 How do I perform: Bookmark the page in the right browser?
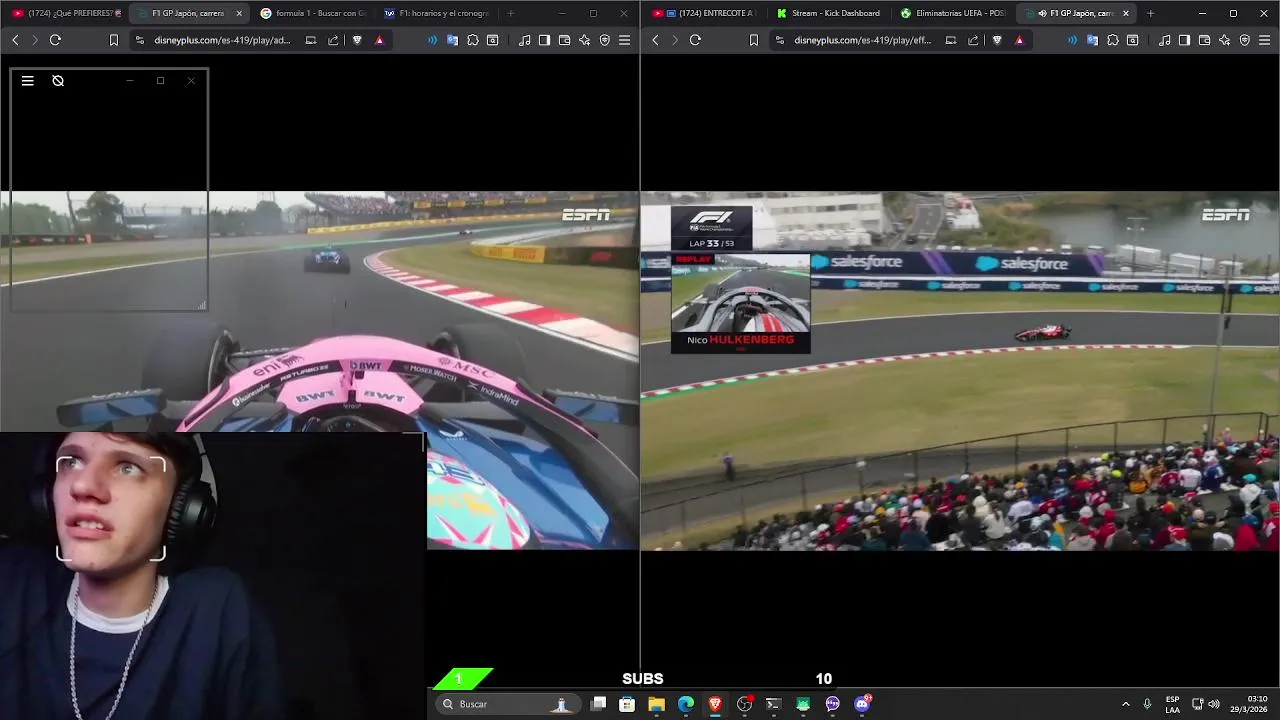pos(753,40)
